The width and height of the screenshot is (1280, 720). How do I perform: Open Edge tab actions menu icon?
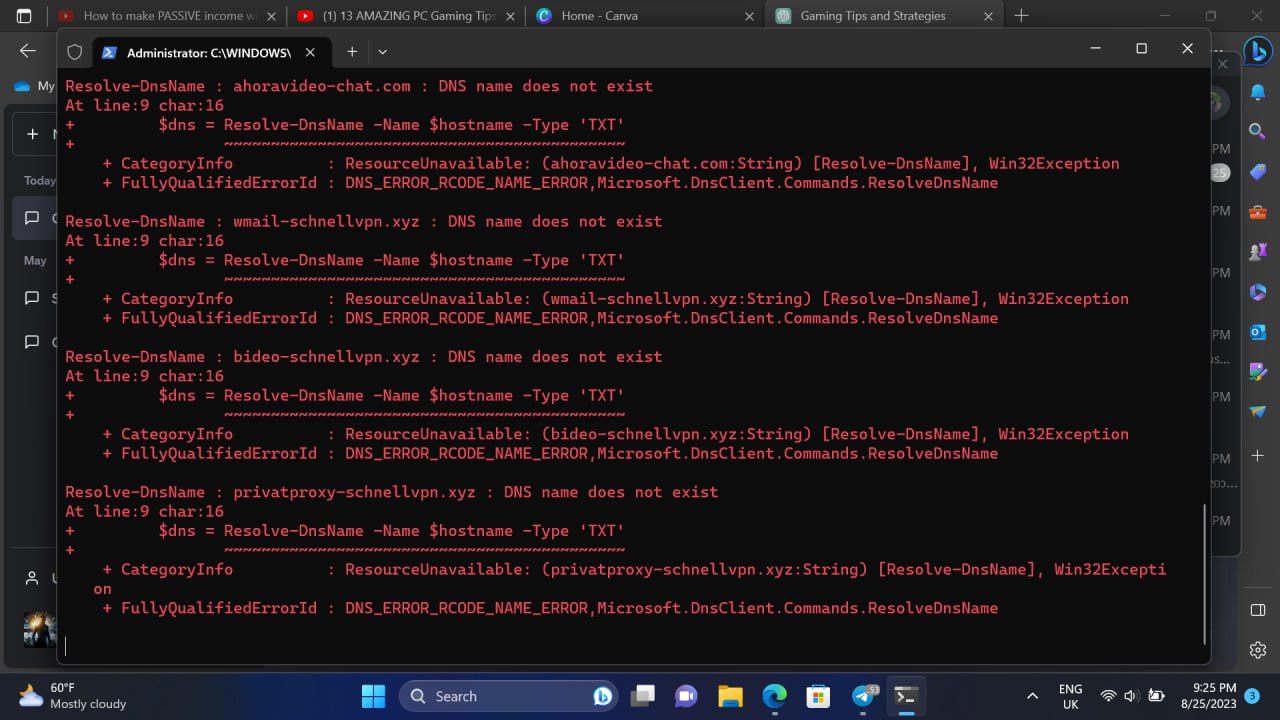point(24,16)
